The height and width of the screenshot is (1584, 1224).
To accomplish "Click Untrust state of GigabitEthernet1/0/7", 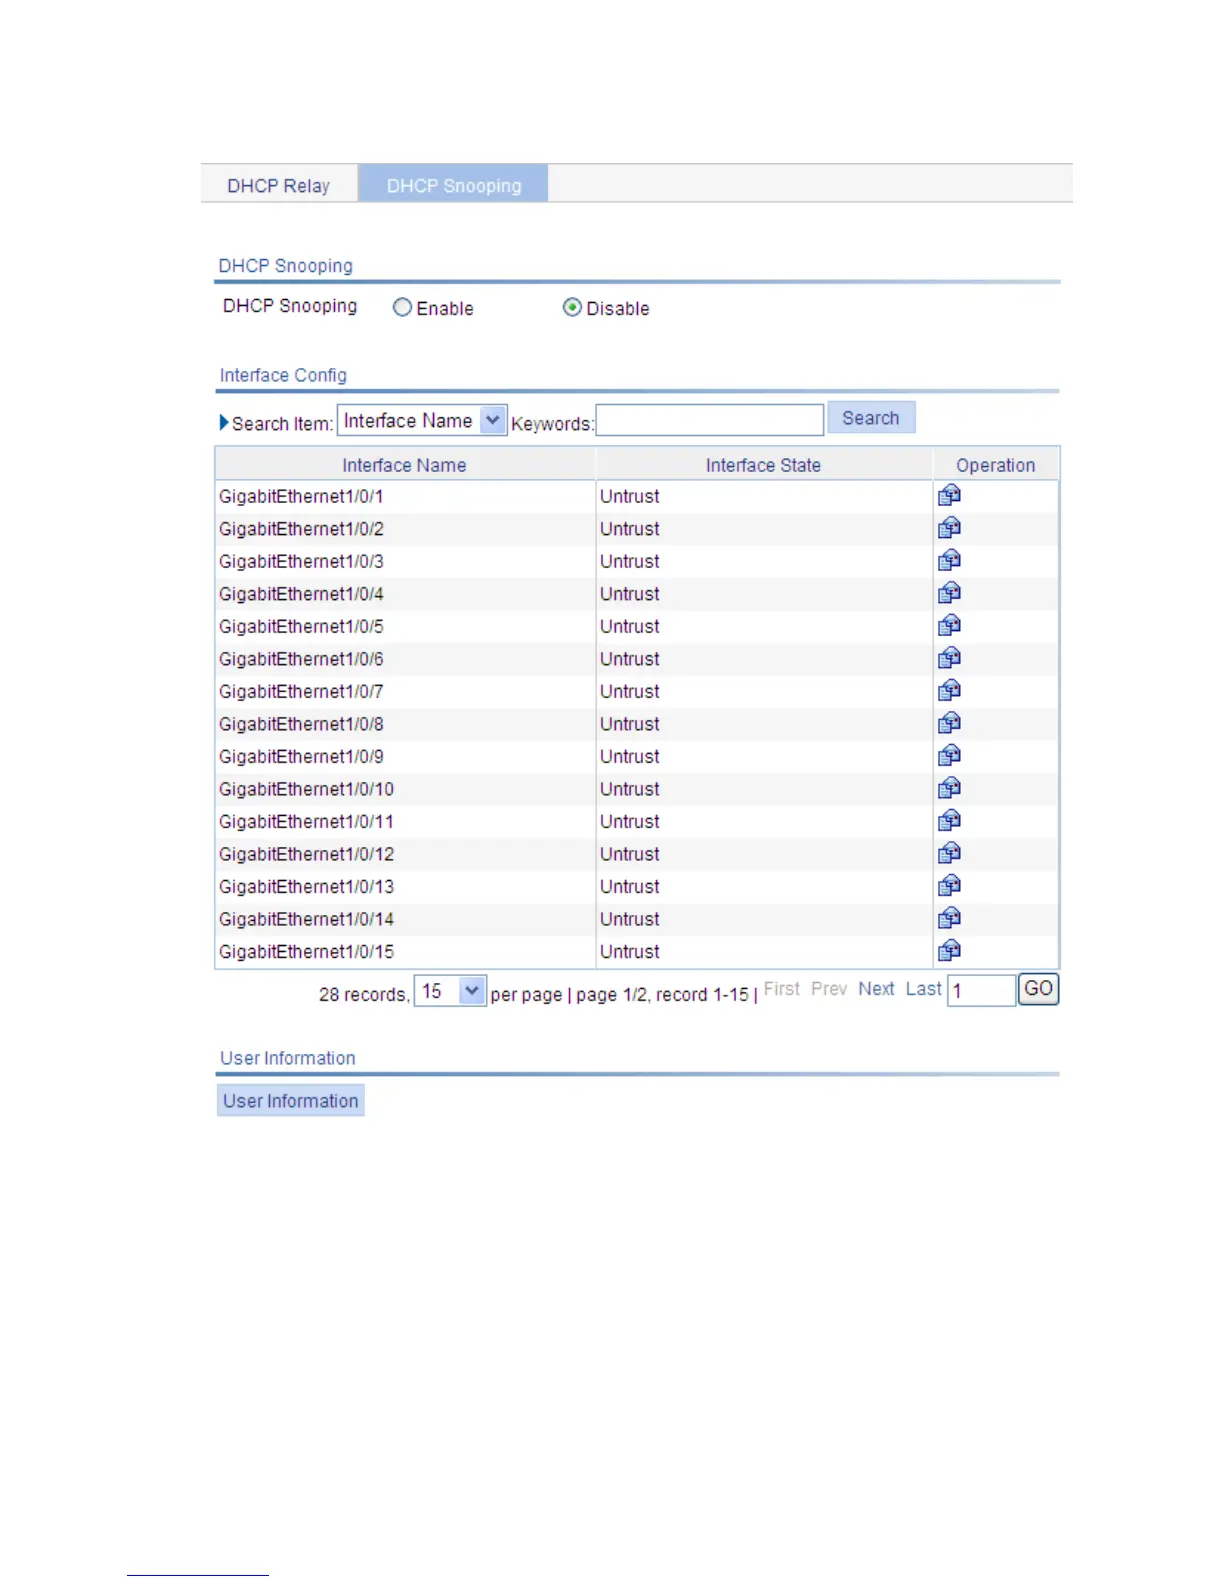I will (x=630, y=692).
